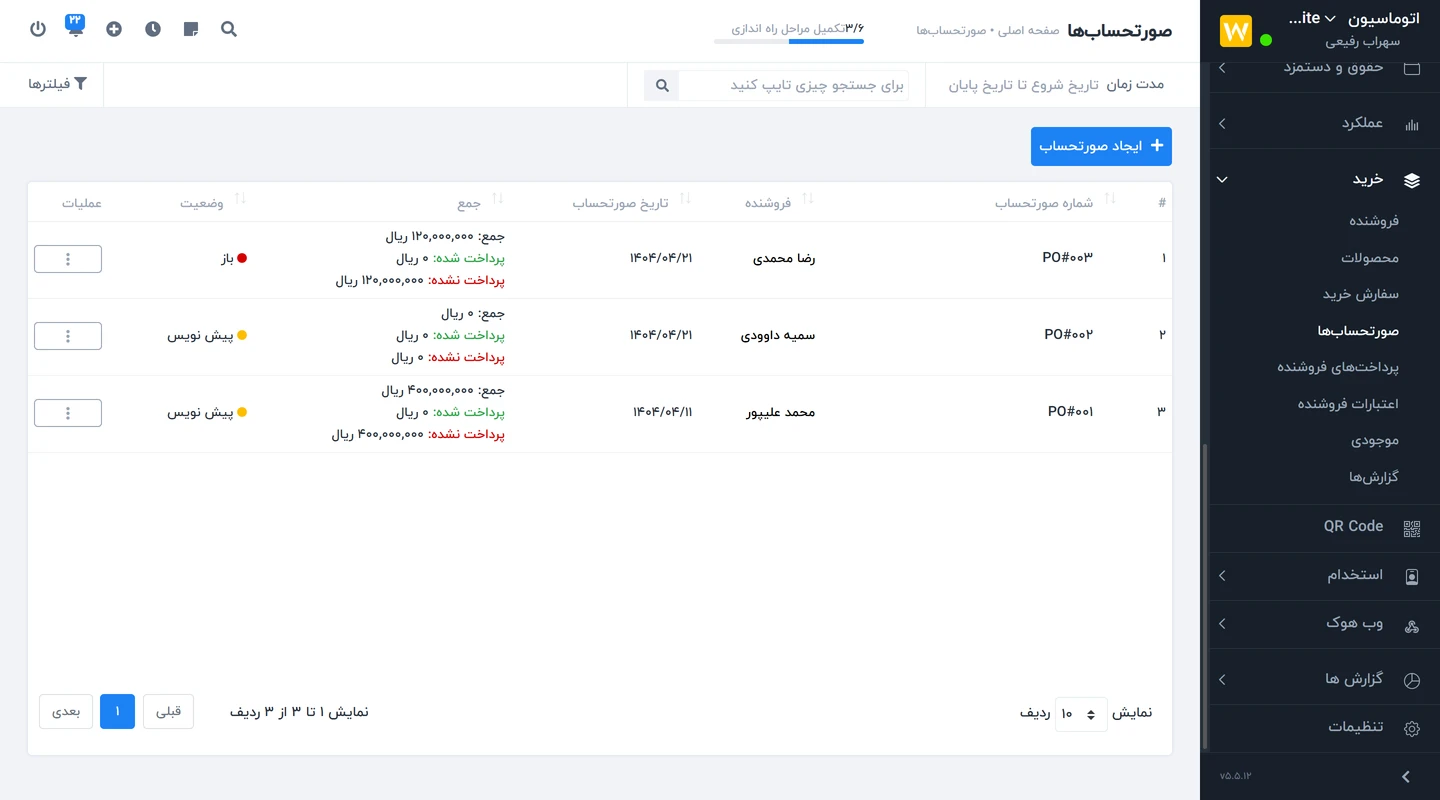The width and height of the screenshot is (1440, 800).
Task: Click the گزارش ها pie chart icon
Action: [x=1412, y=680]
